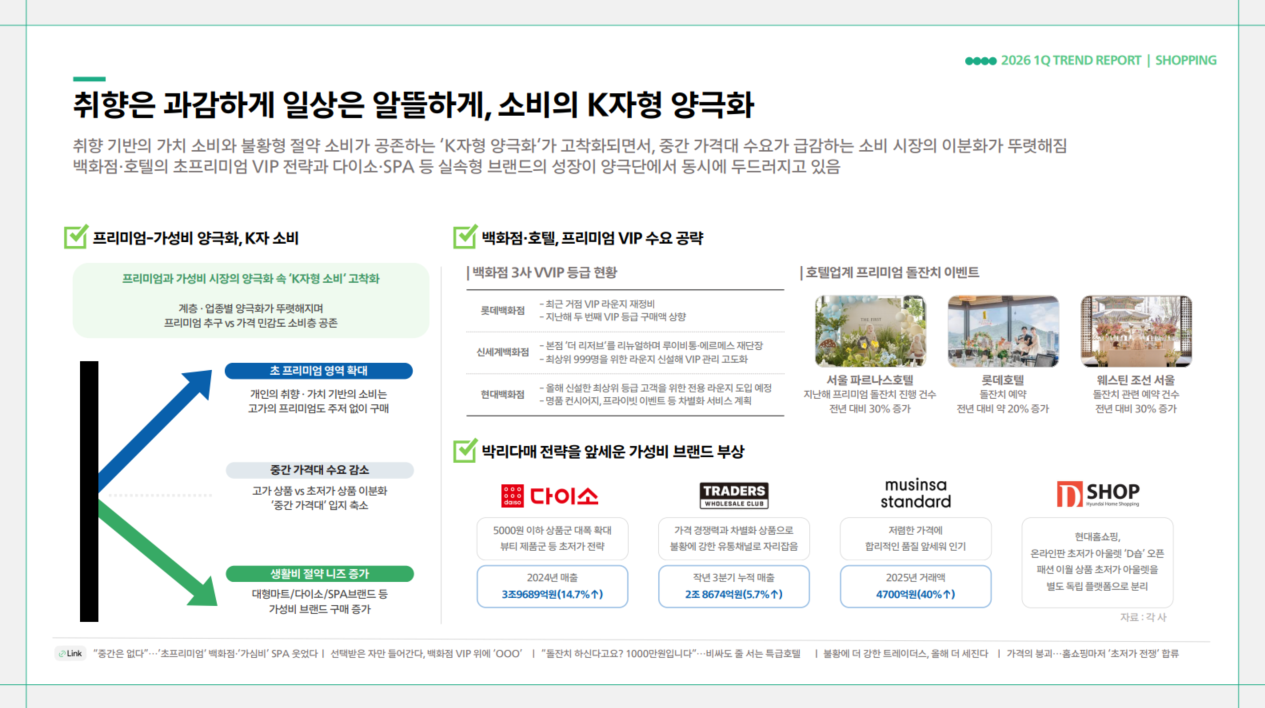
Task: Click the Daiso logo
Action: [x=549, y=496]
